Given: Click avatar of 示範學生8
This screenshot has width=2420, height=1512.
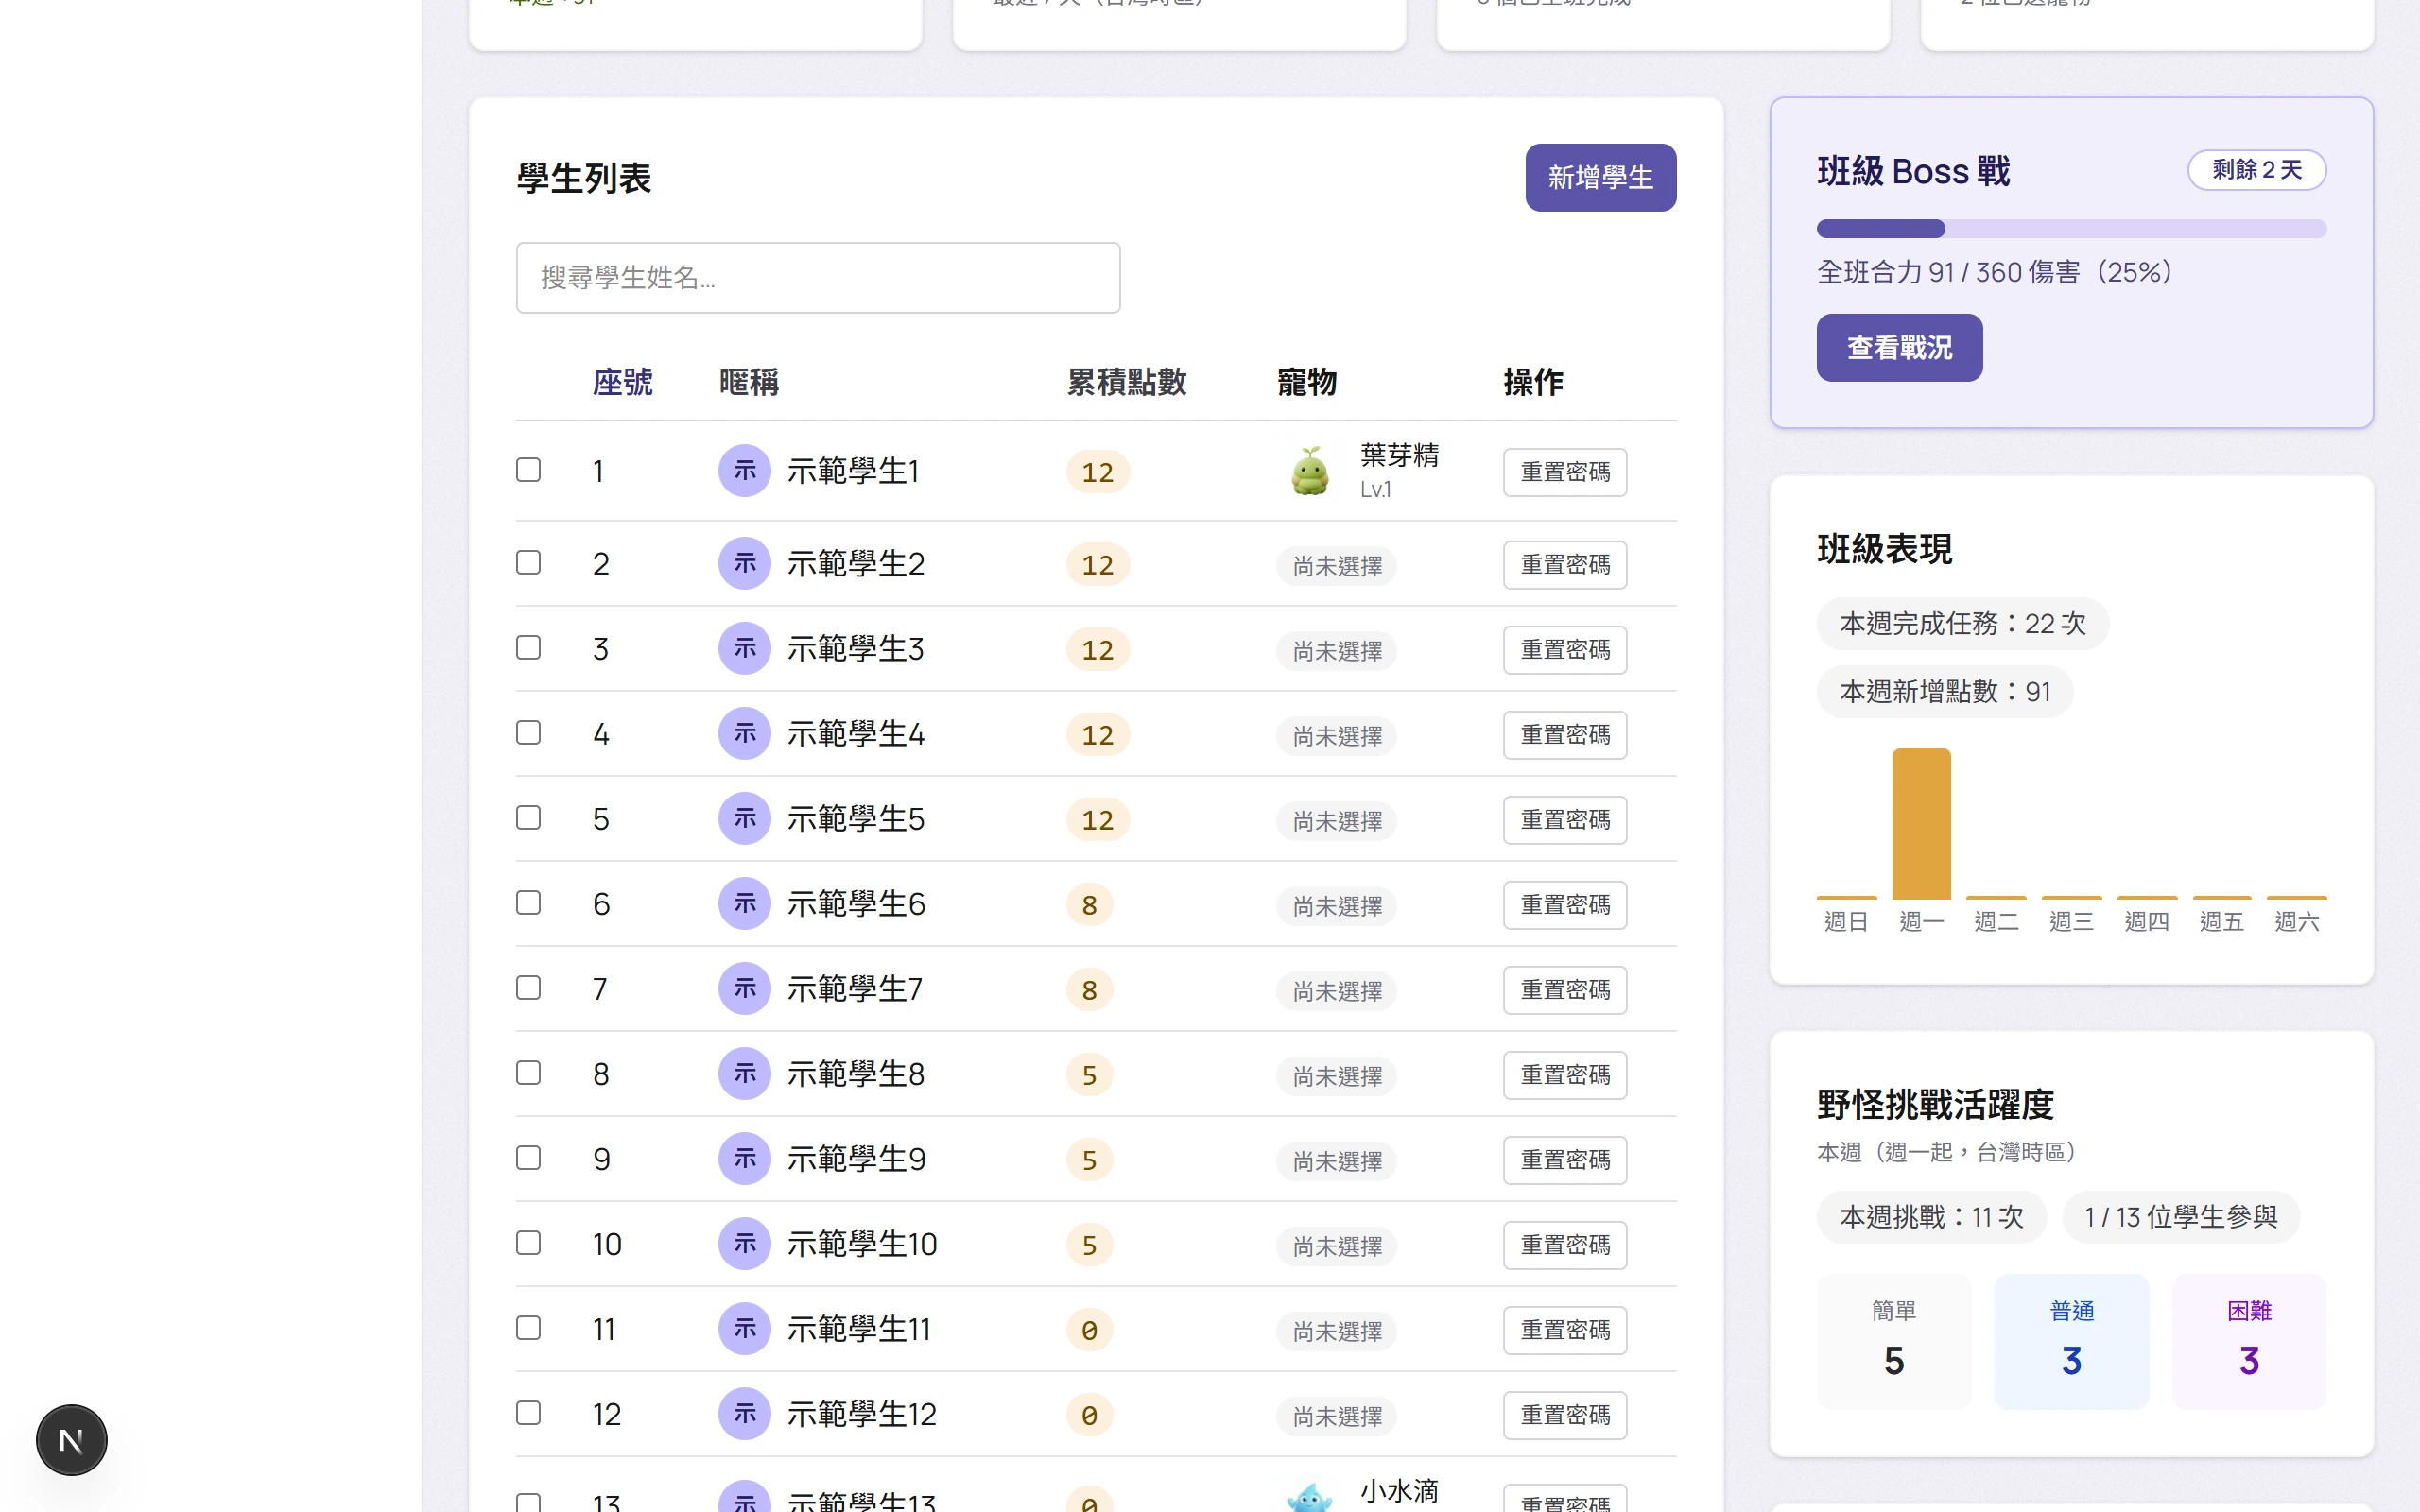Looking at the screenshot, I should click(744, 1073).
